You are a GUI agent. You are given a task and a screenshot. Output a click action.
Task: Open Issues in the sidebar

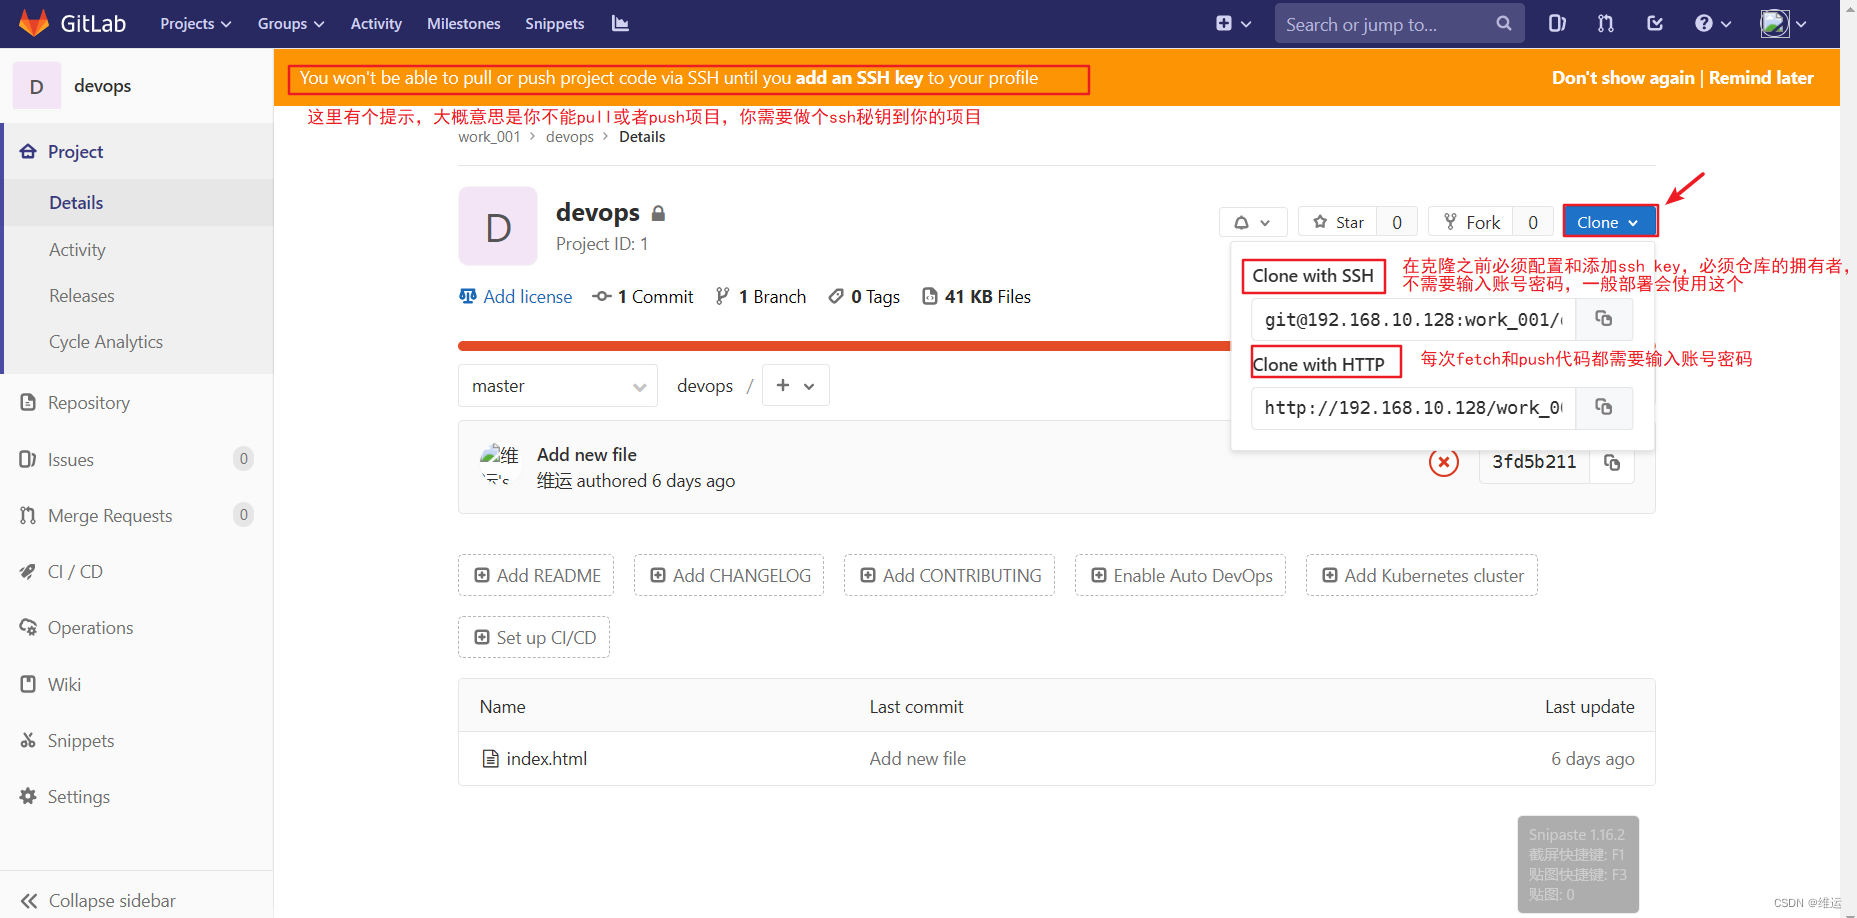(x=71, y=459)
